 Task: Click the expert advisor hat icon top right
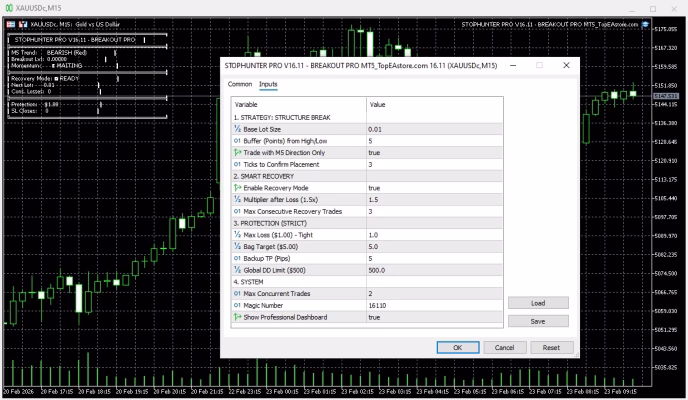point(645,25)
